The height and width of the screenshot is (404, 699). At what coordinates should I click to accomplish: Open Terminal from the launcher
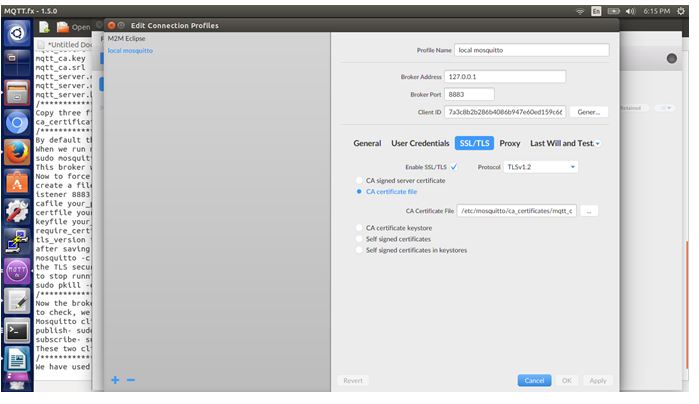point(17,330)
